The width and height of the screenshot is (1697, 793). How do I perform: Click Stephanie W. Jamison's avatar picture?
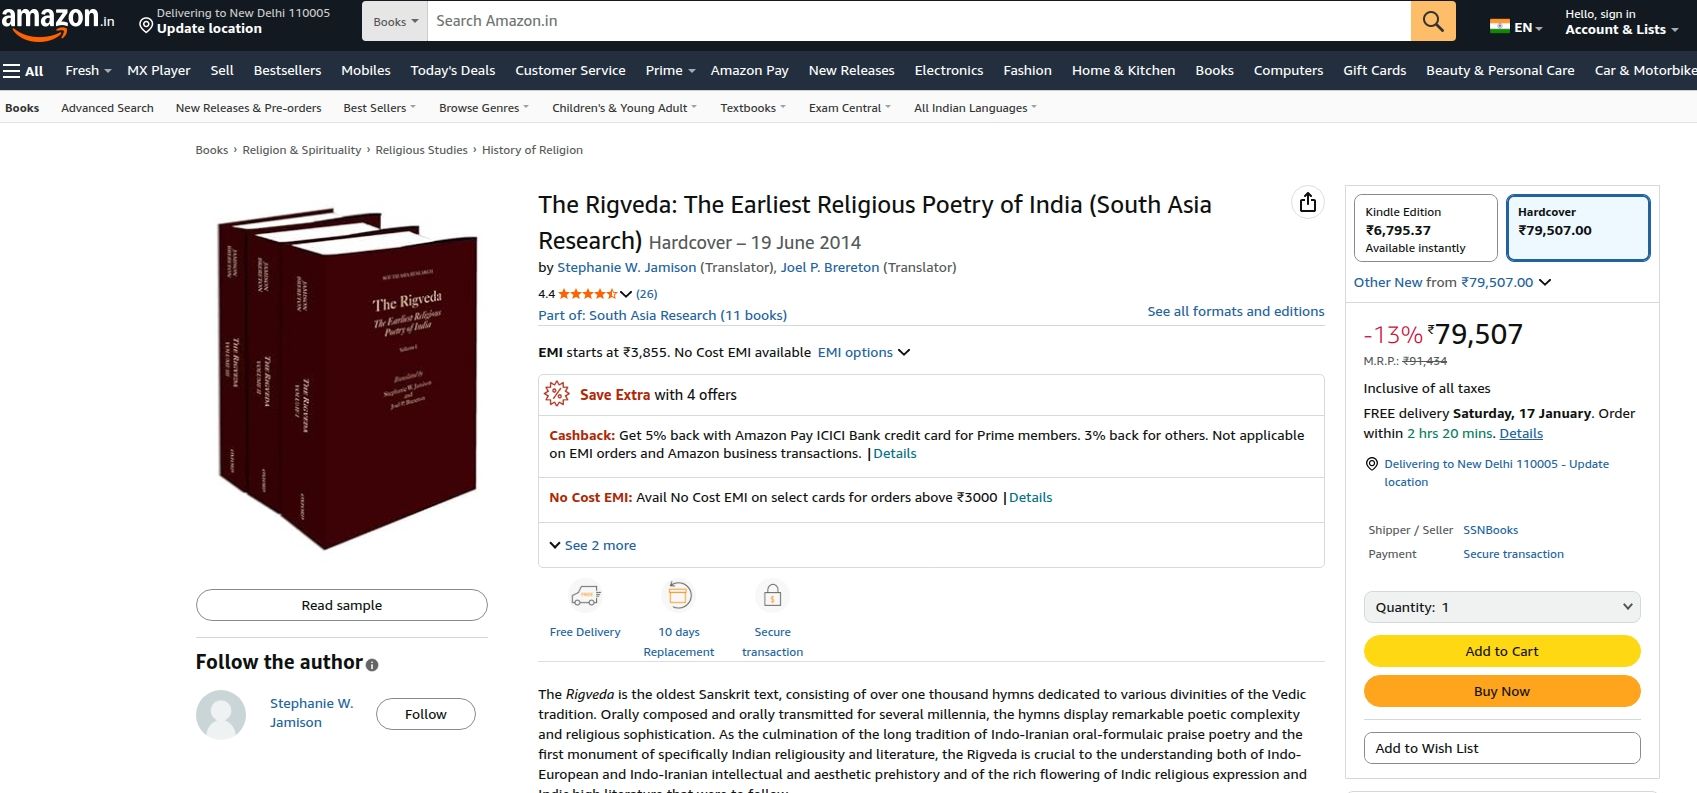click(x=221, y=714)
